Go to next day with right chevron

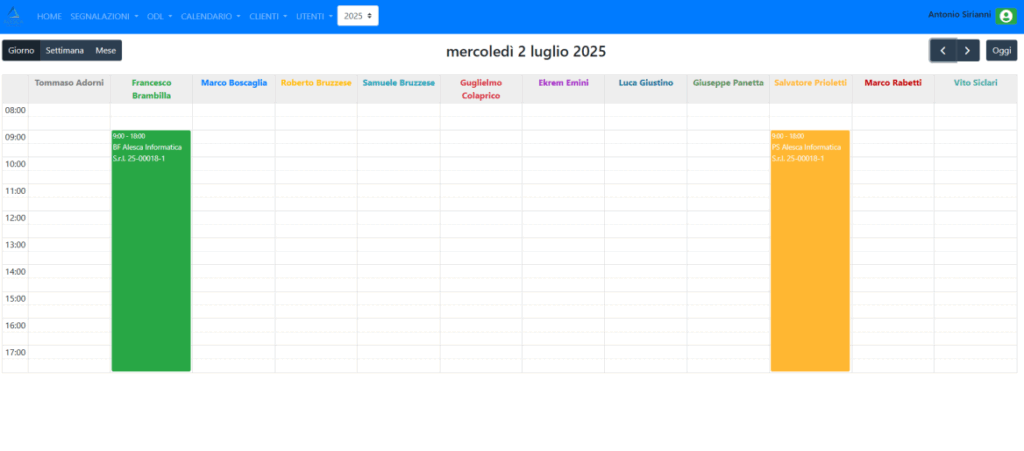[x=967, y=51]
